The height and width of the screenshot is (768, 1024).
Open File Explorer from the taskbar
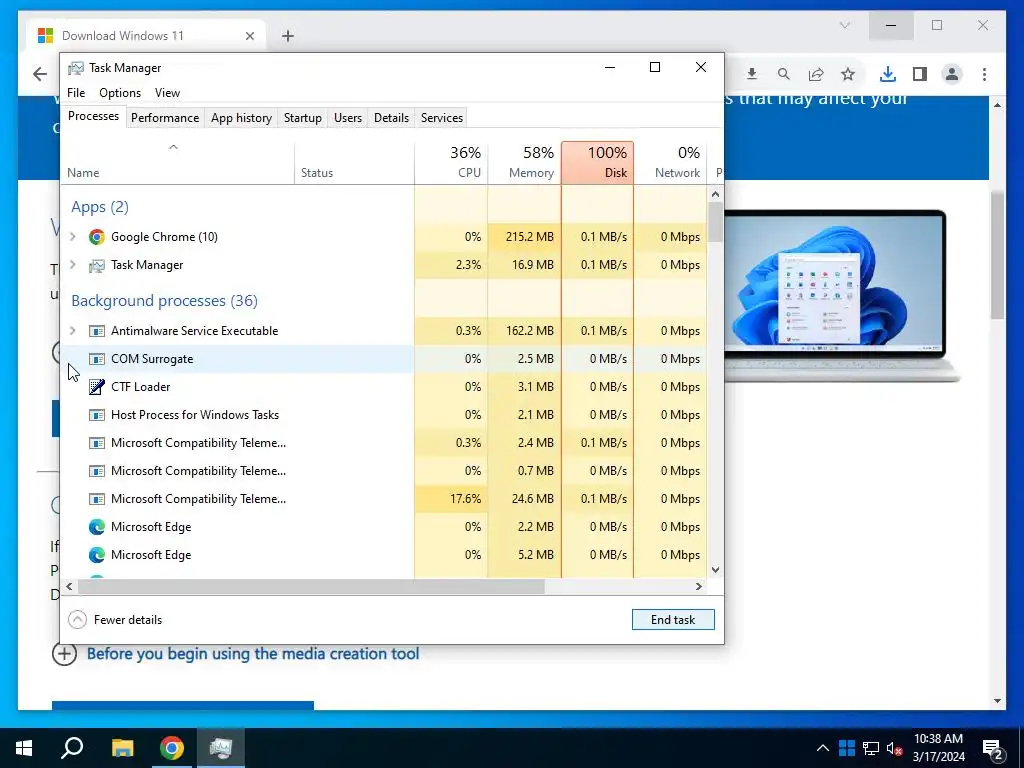pos(122,748)
